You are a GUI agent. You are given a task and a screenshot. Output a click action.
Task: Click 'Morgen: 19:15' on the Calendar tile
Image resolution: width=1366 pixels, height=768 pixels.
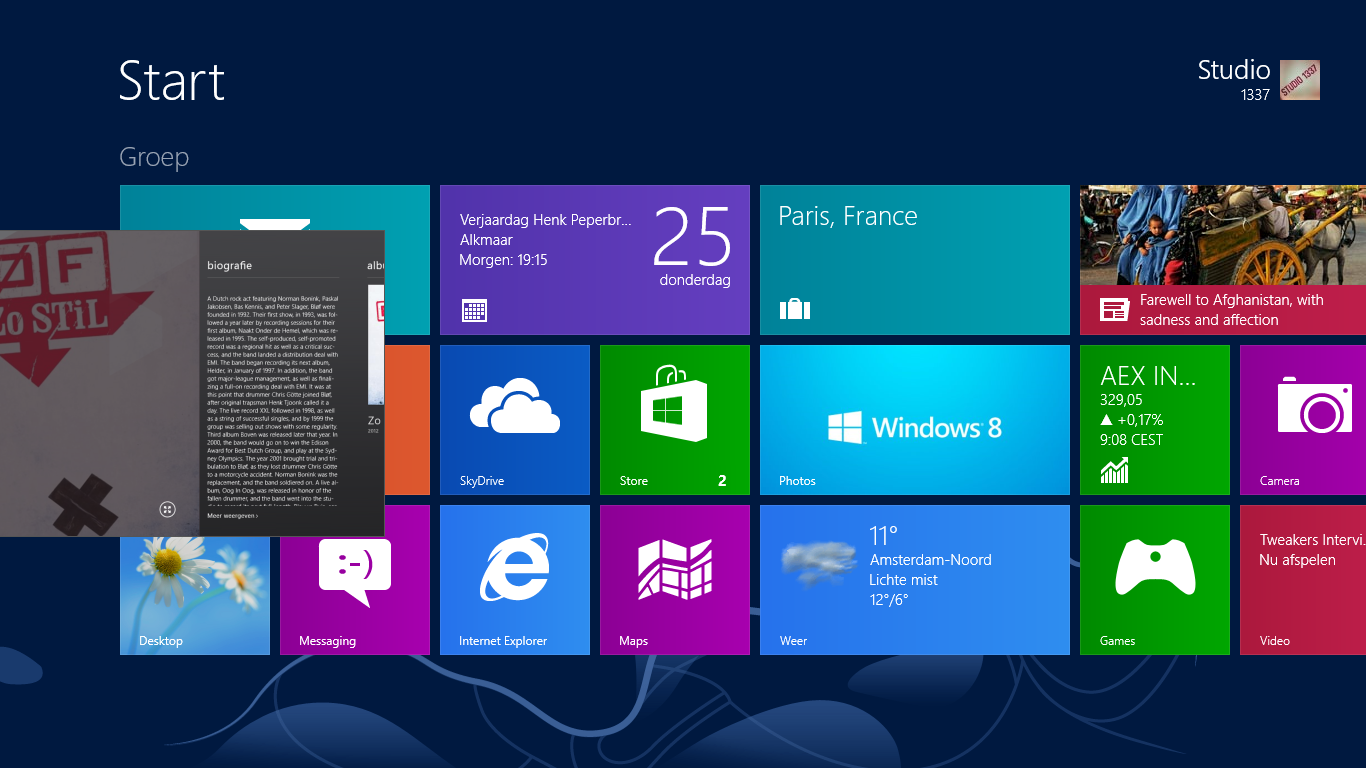[x=503, y=260]
